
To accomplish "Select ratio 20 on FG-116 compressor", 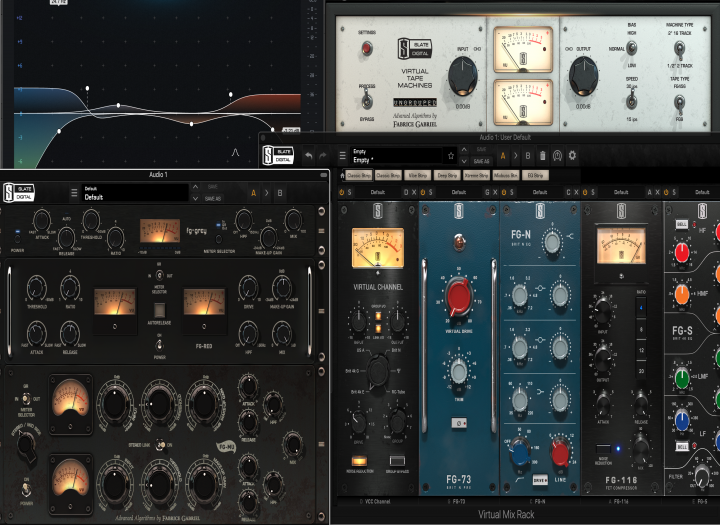I will [641, 371].
